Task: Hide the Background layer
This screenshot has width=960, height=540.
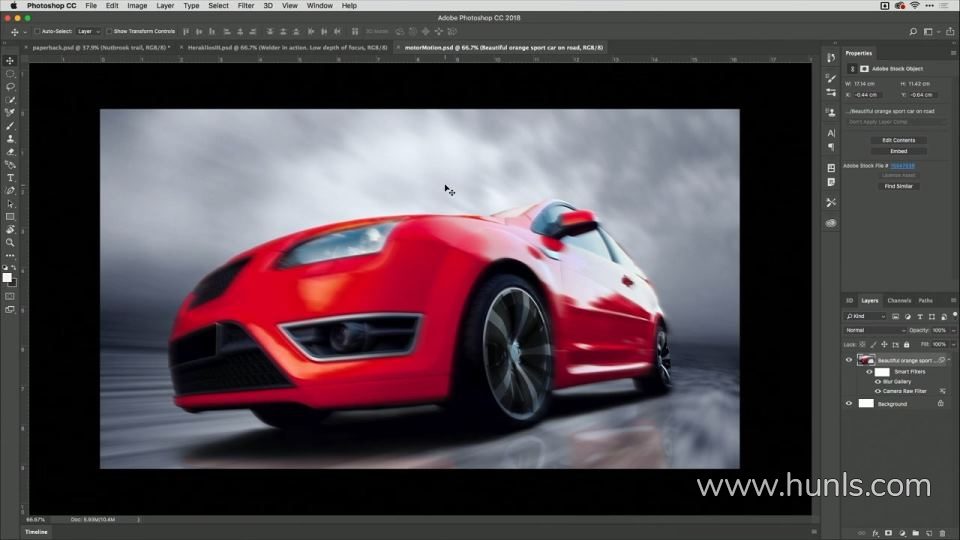Action: coord(849,403)
